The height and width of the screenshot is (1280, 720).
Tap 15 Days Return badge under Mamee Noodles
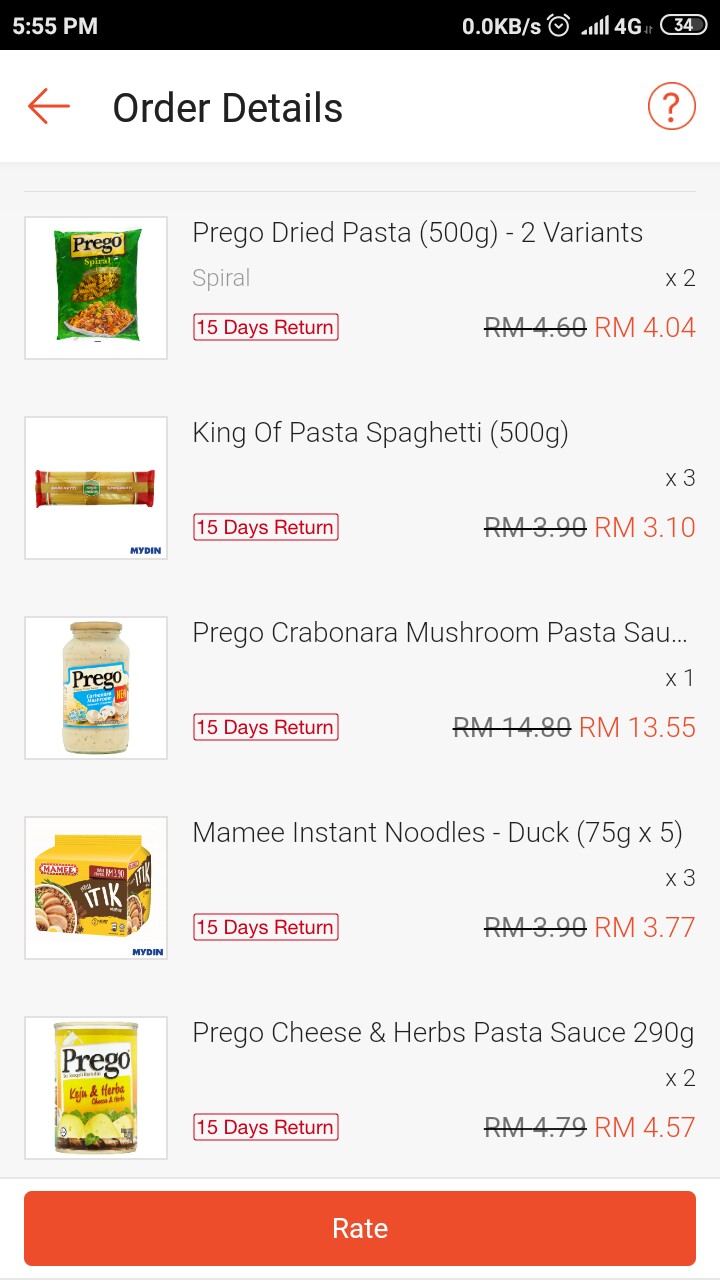click(266, 927)
